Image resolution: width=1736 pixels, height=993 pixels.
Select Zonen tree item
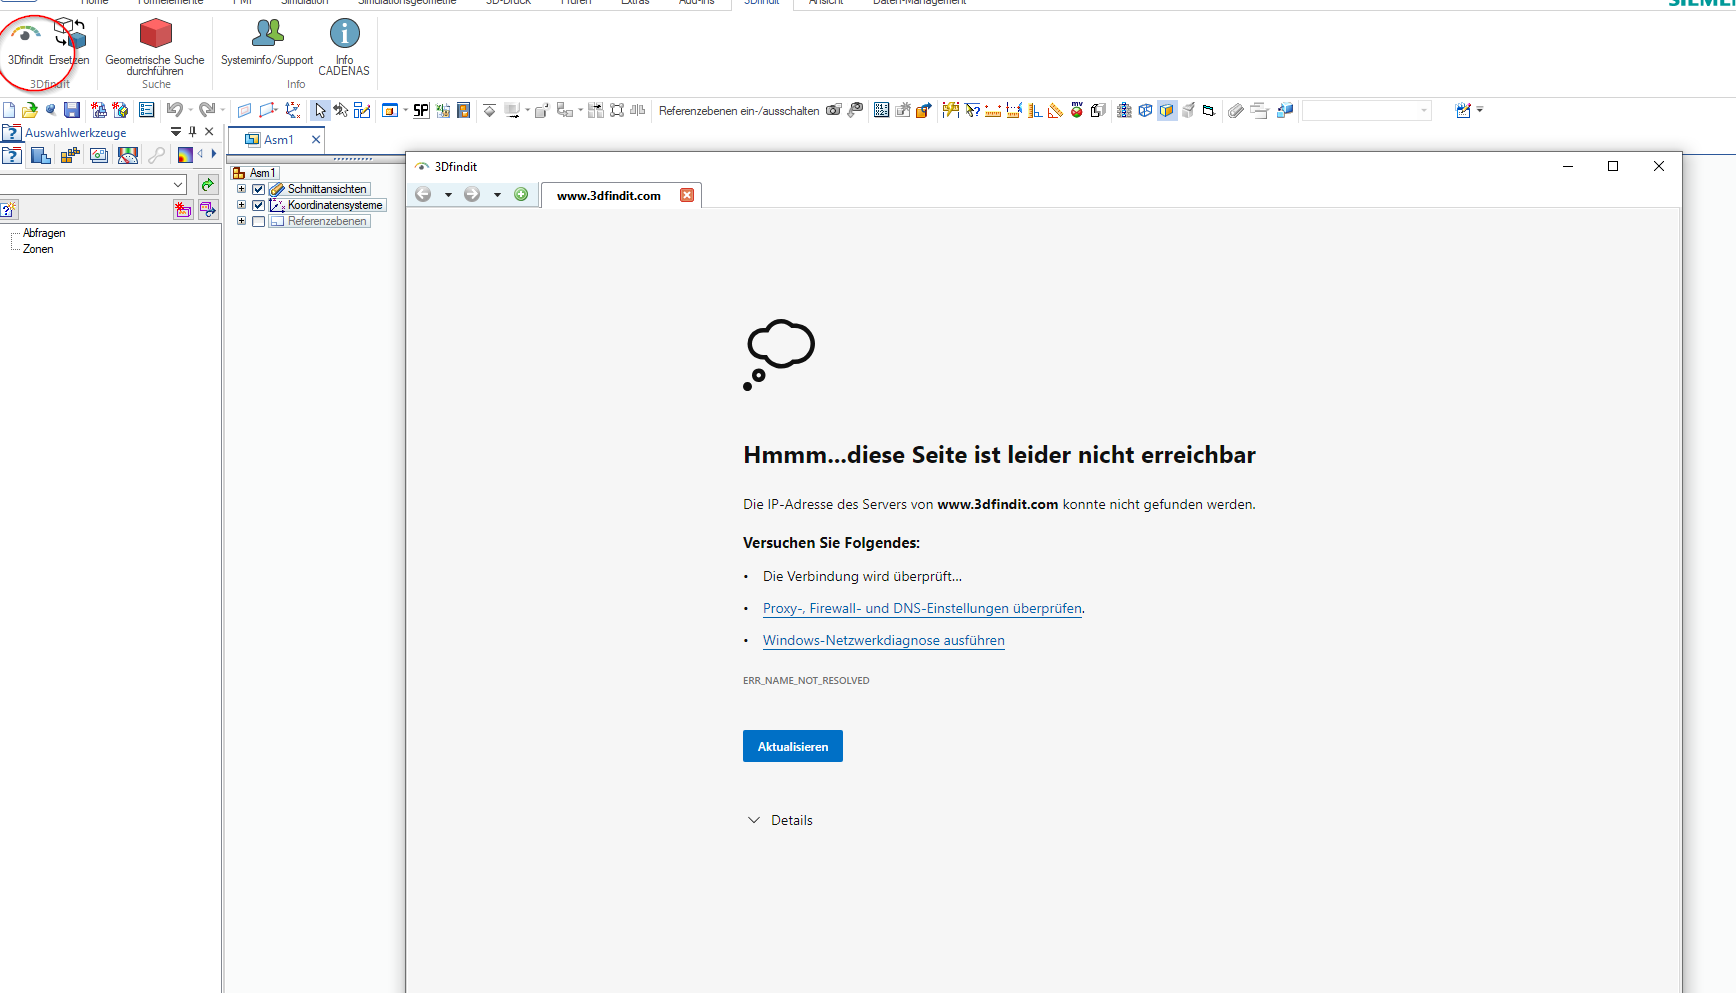pos(38,249)
